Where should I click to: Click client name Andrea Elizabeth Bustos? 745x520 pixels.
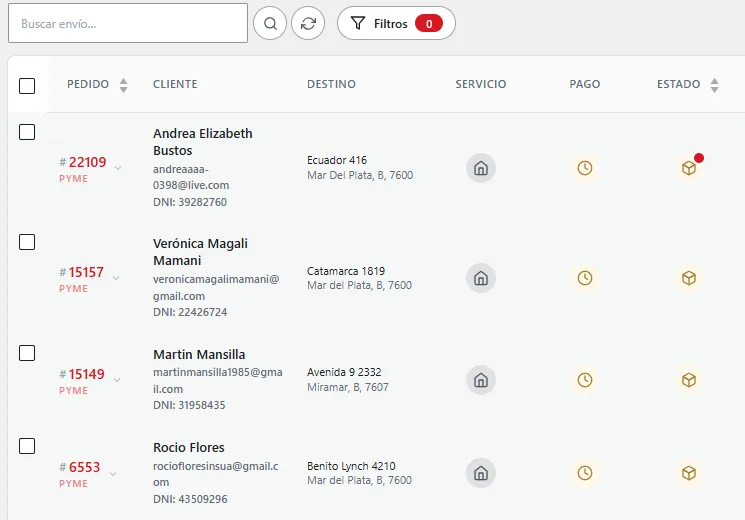click(202, 142)
